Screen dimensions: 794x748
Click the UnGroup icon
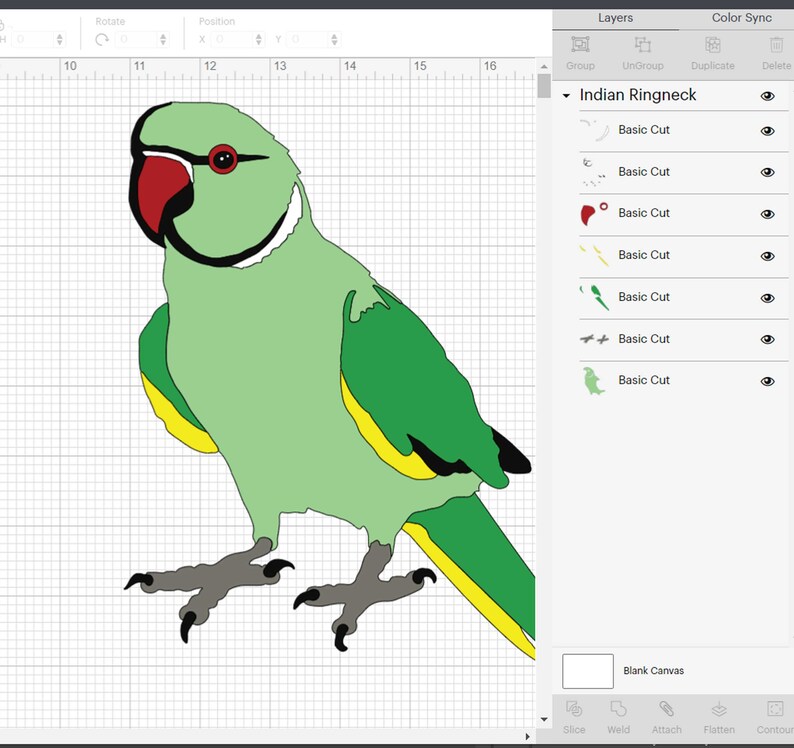pyautogui.click(x=643, y=45)
